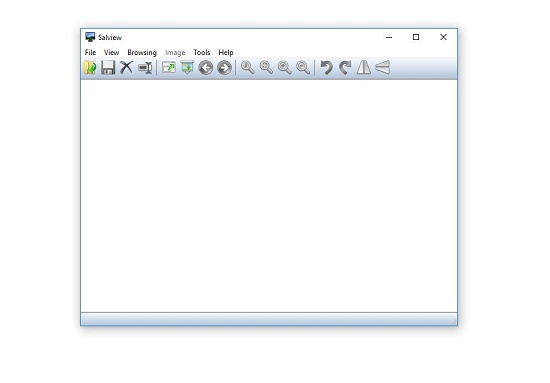
Task: Click the Save floppy disk icon
Action: coord(108,67)
